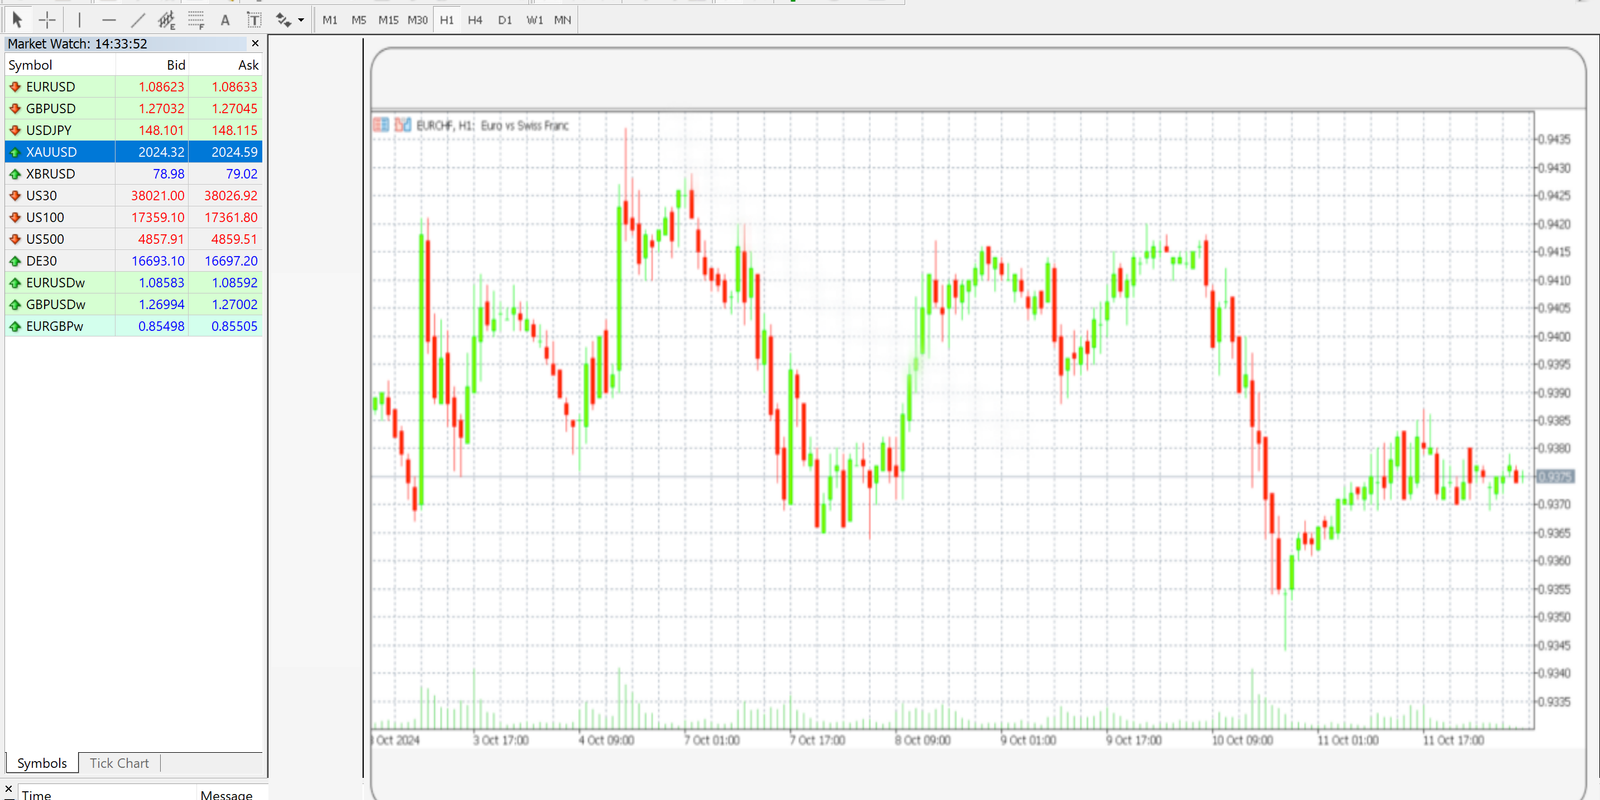
Task: Click the first icon beside the EURCHF title
Action: [381, 125]
